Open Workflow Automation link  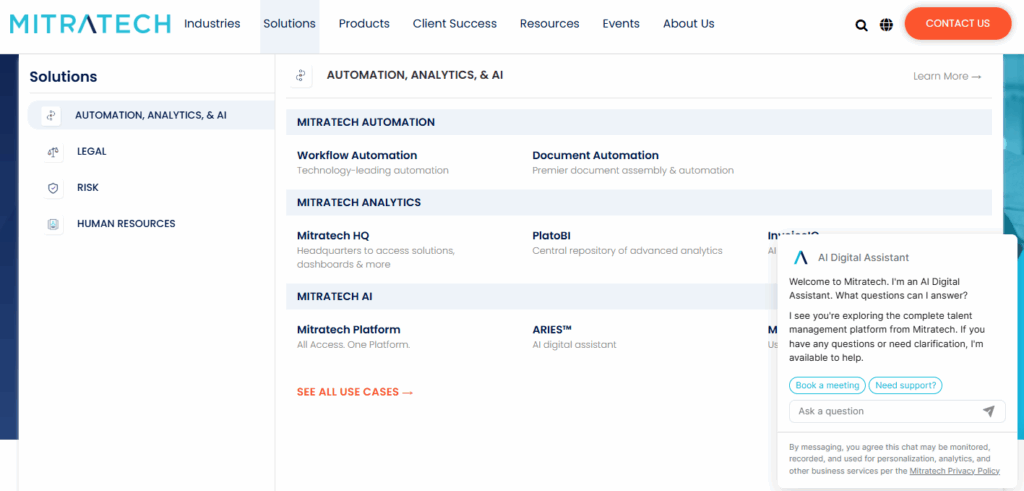pos(357,155)
